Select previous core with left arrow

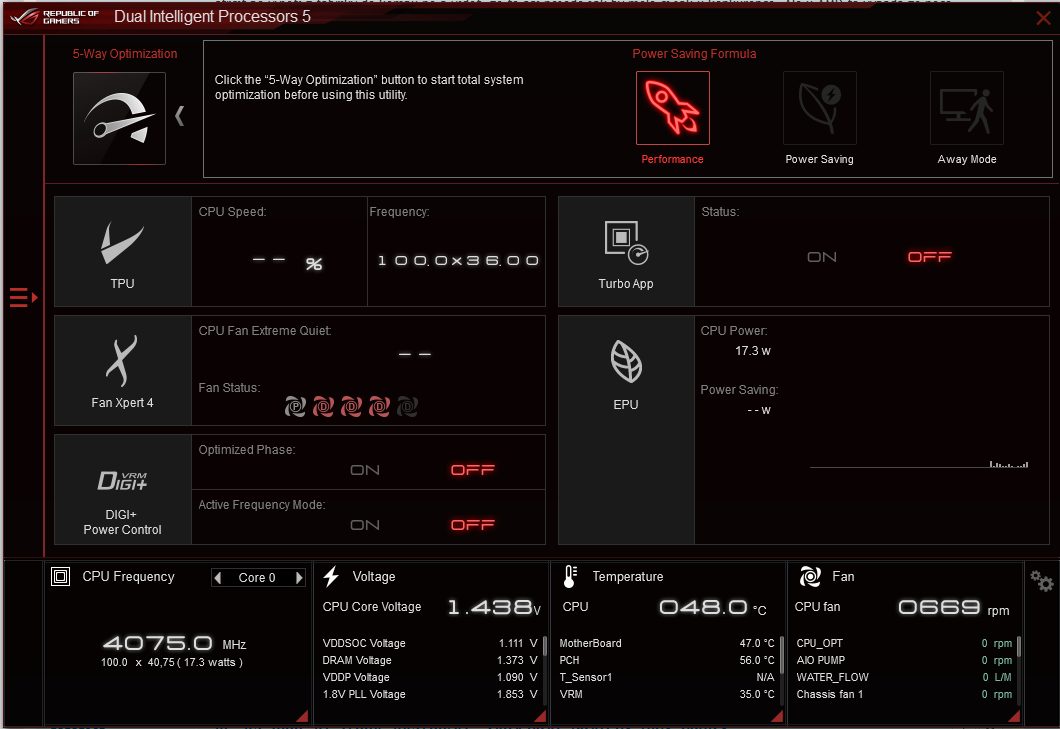pyautogui.click(x=218, y=578)
